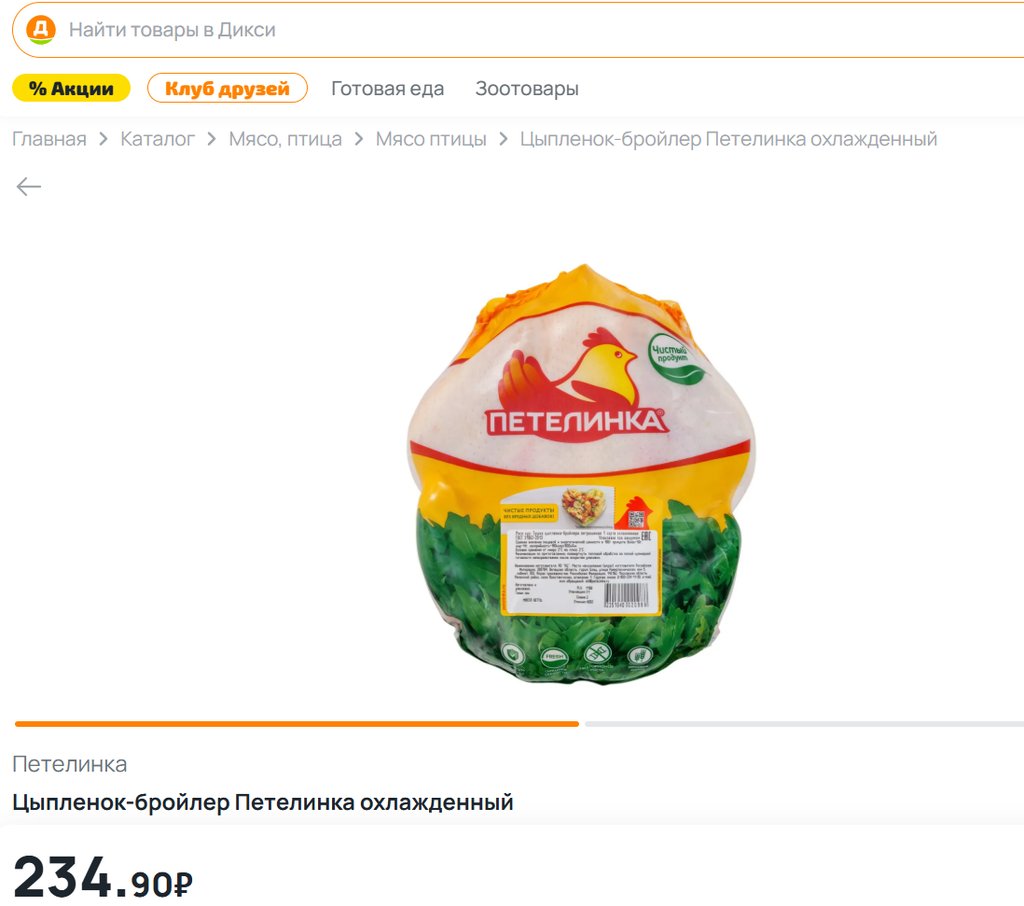Click the orange Dixy logo icon
The width and height of the screenshot is (1024, 906).
40,30
